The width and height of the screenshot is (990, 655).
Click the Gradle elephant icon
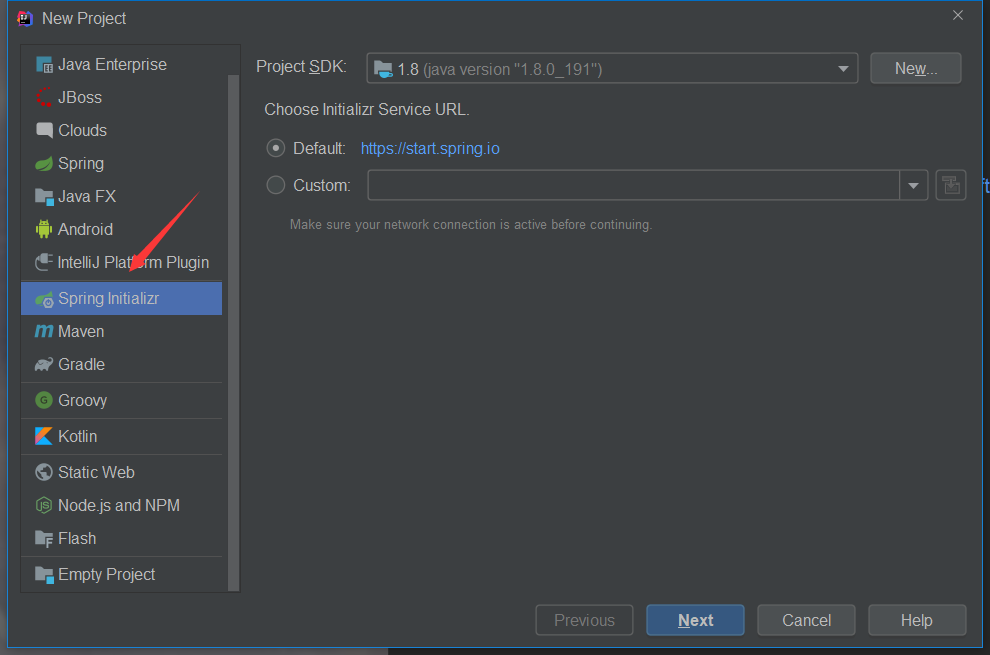point(44,364)
